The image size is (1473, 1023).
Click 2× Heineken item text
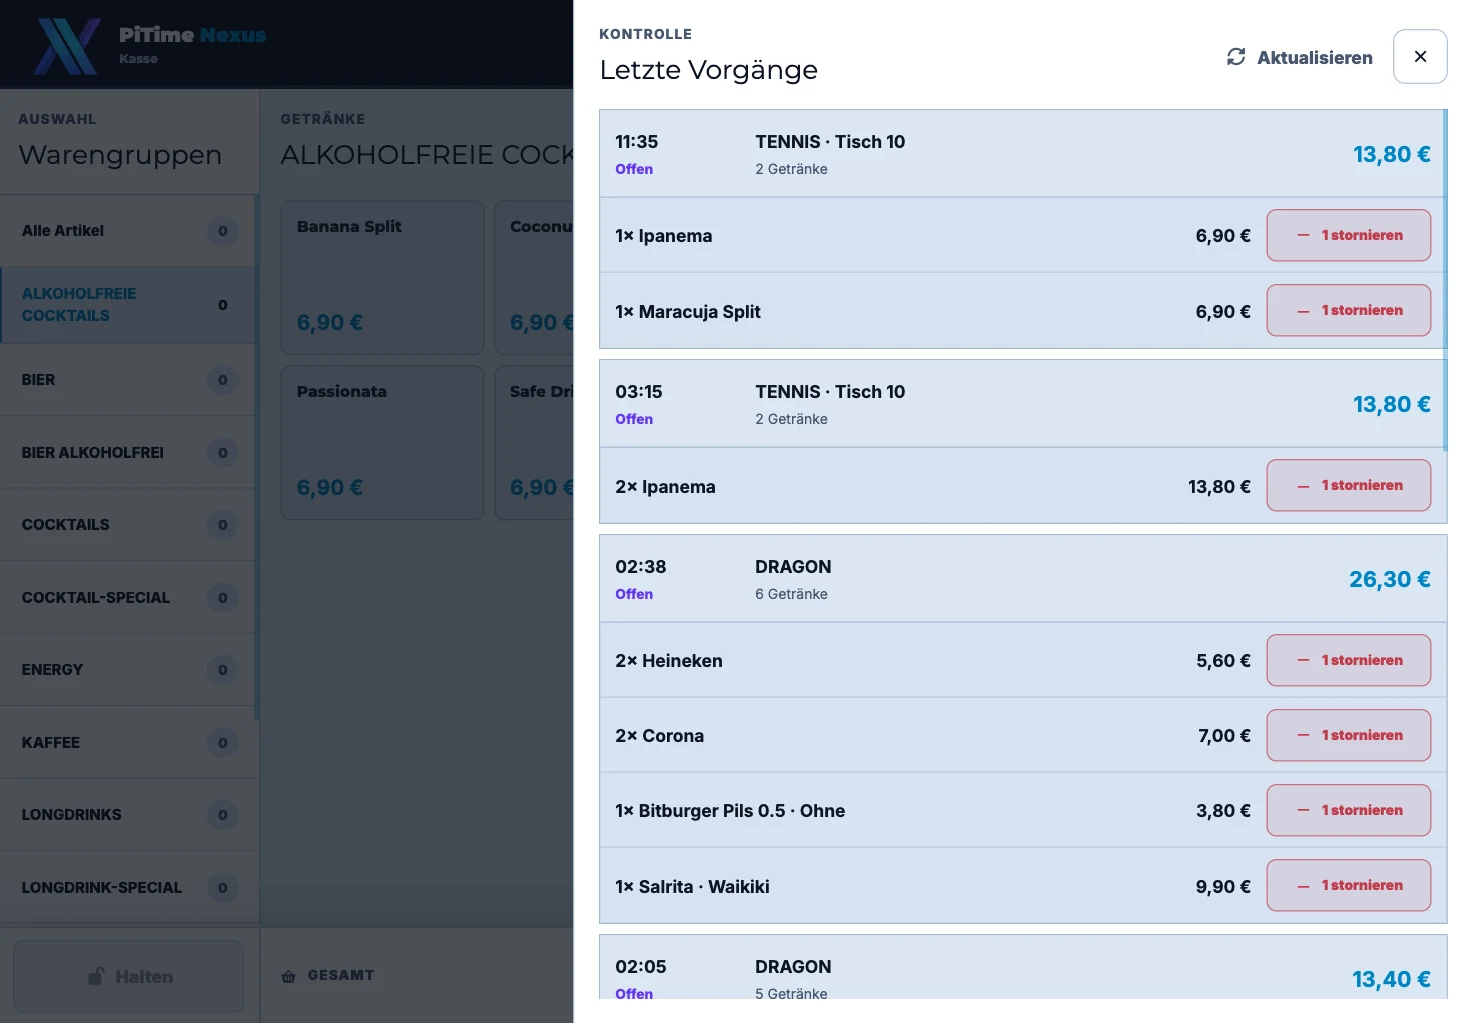(669, 661)
